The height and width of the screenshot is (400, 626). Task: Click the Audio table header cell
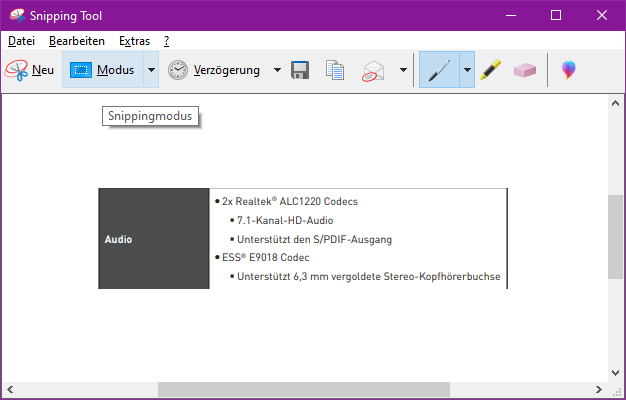click(154, 239)
